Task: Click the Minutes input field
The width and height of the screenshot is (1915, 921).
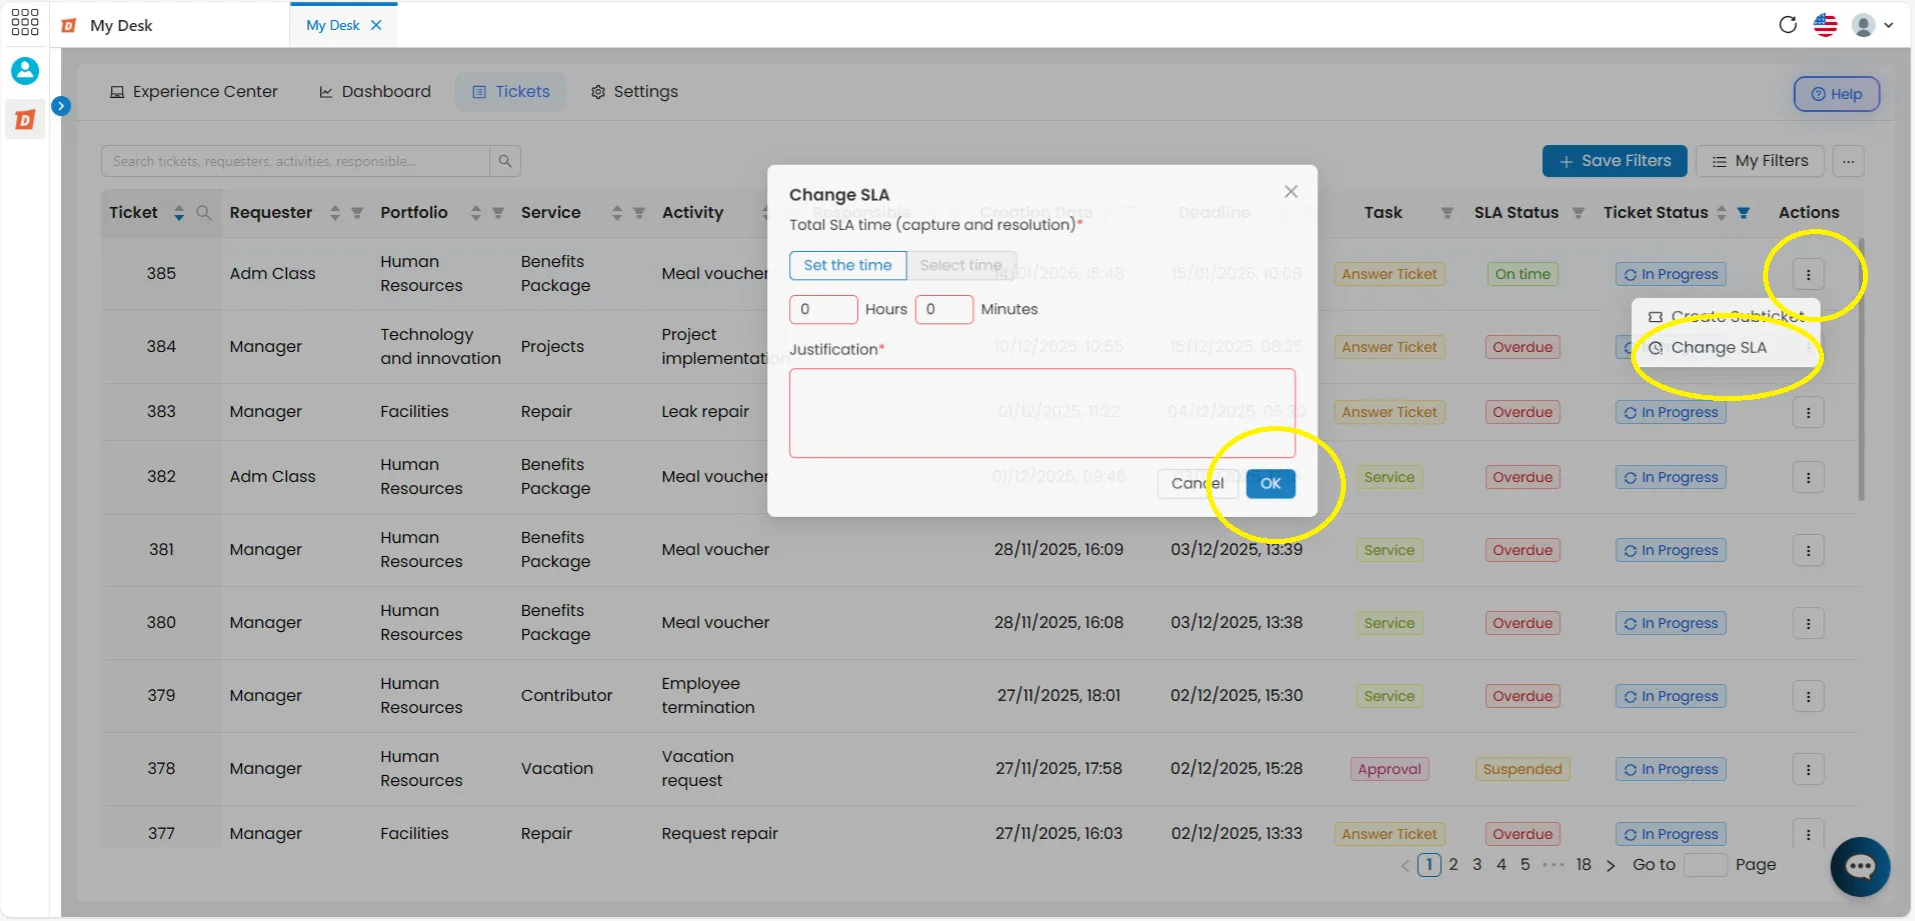Action: [x=944, y=309]
